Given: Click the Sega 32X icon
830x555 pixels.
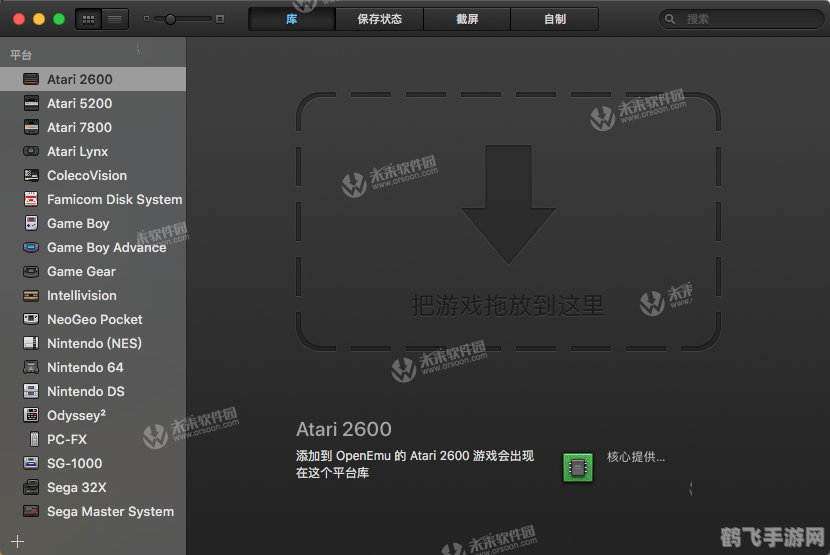Looking at the screenshot, I should coord(31,487).
